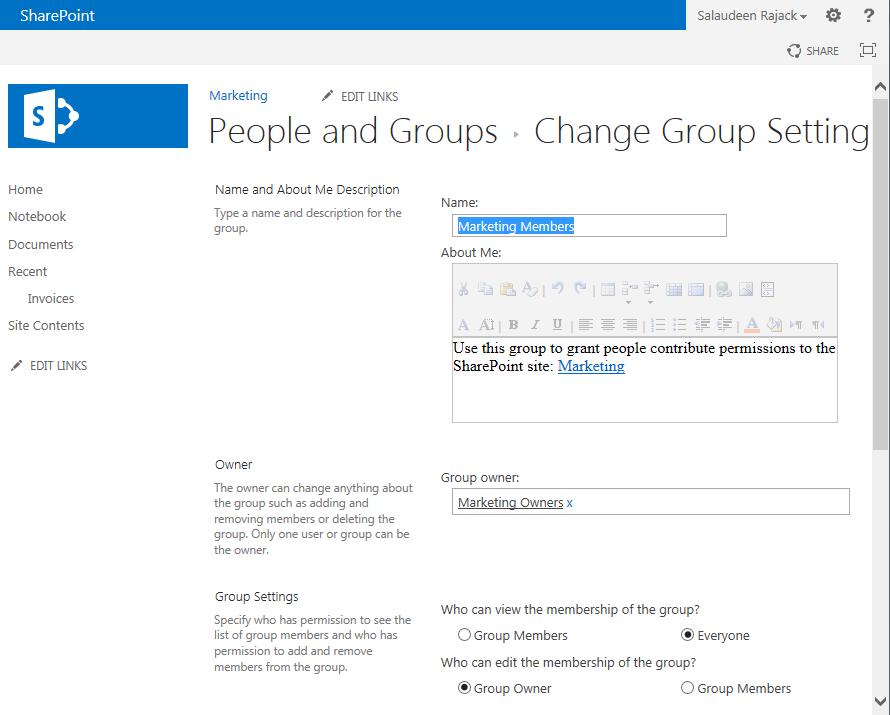Click the Font letter A icon
Screen dimensions: 890x715
463,325
